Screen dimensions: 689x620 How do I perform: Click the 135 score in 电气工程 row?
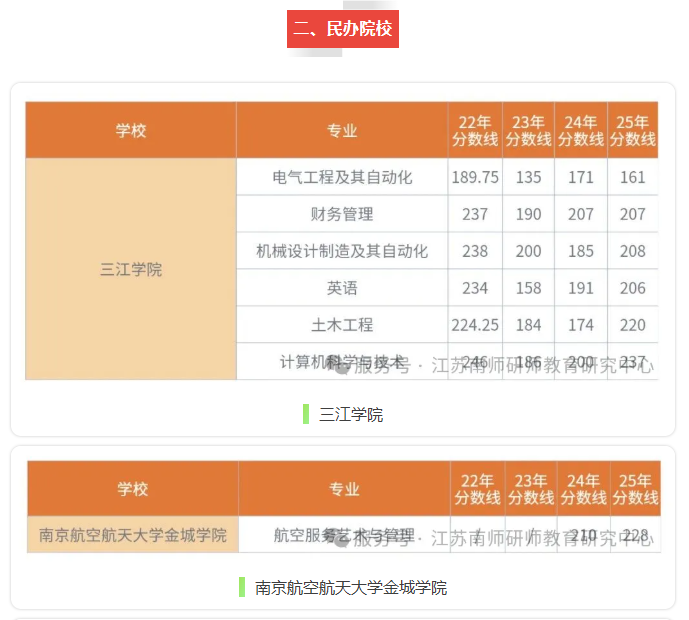click(529, 177)
